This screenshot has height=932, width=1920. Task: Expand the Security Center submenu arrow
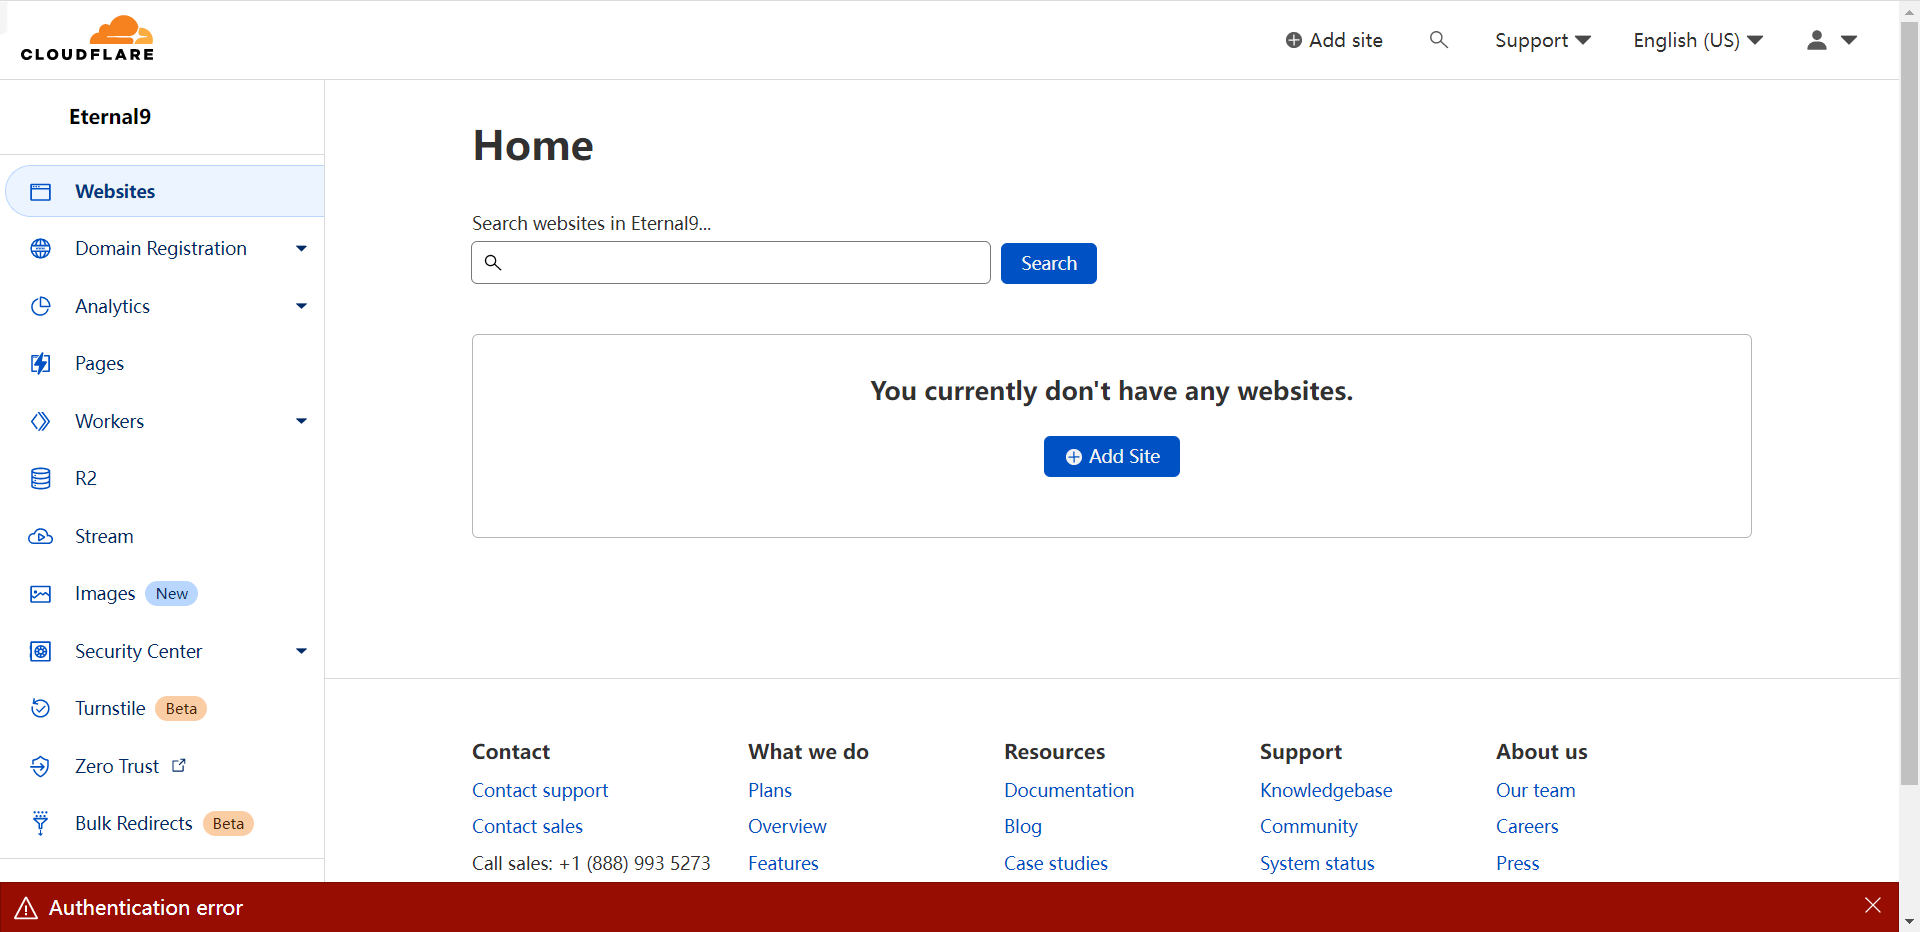[x=301, y=651]
